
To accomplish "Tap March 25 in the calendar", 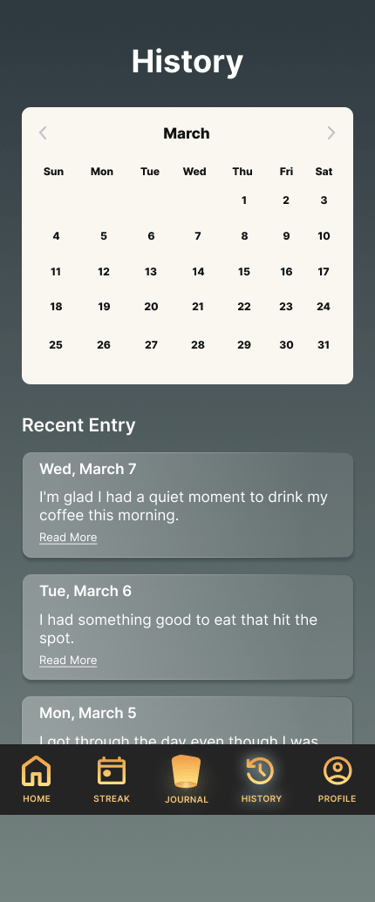I will (x=56, y=345).
